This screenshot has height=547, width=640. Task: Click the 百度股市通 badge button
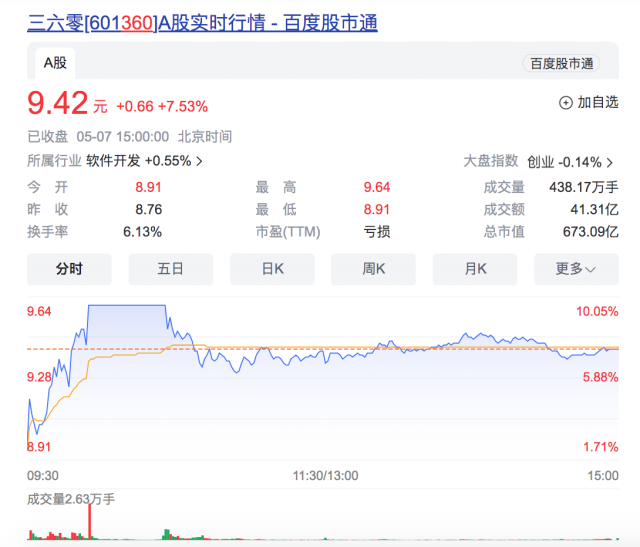[561, 64]
